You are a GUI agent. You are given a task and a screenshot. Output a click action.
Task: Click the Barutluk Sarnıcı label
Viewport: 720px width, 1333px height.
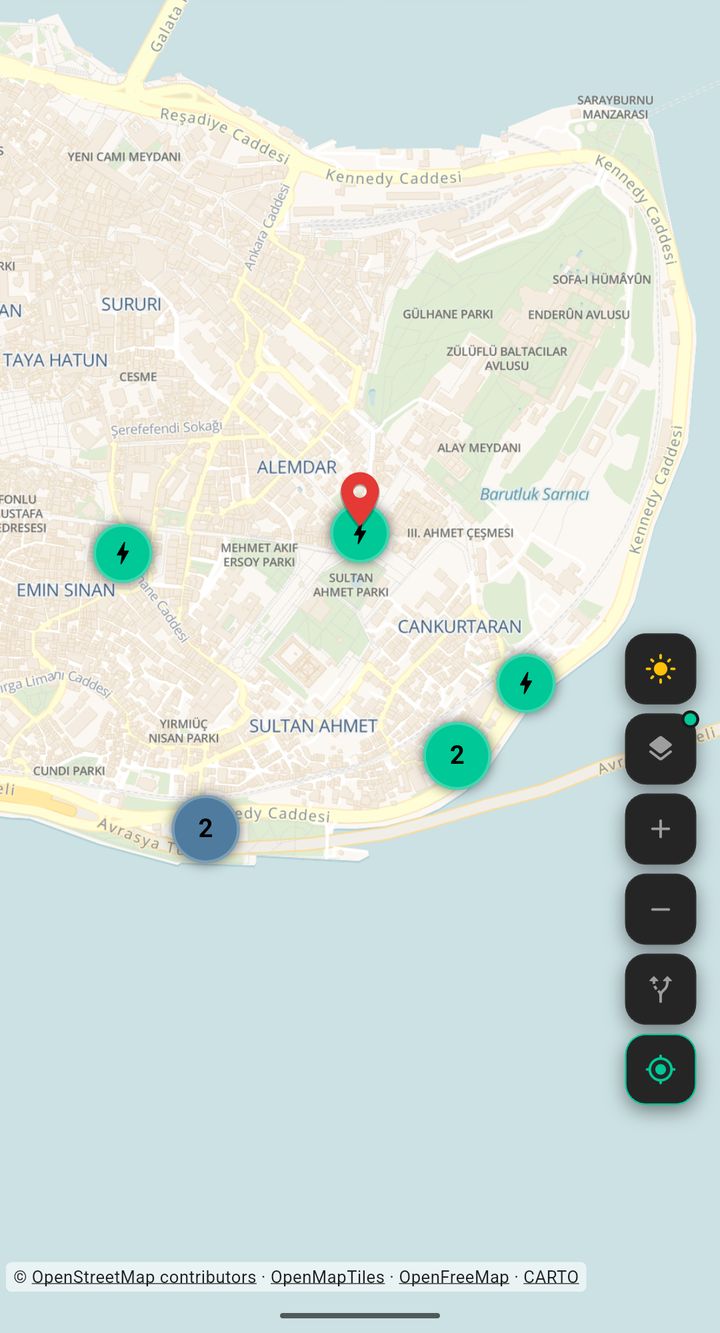point(534,494)
